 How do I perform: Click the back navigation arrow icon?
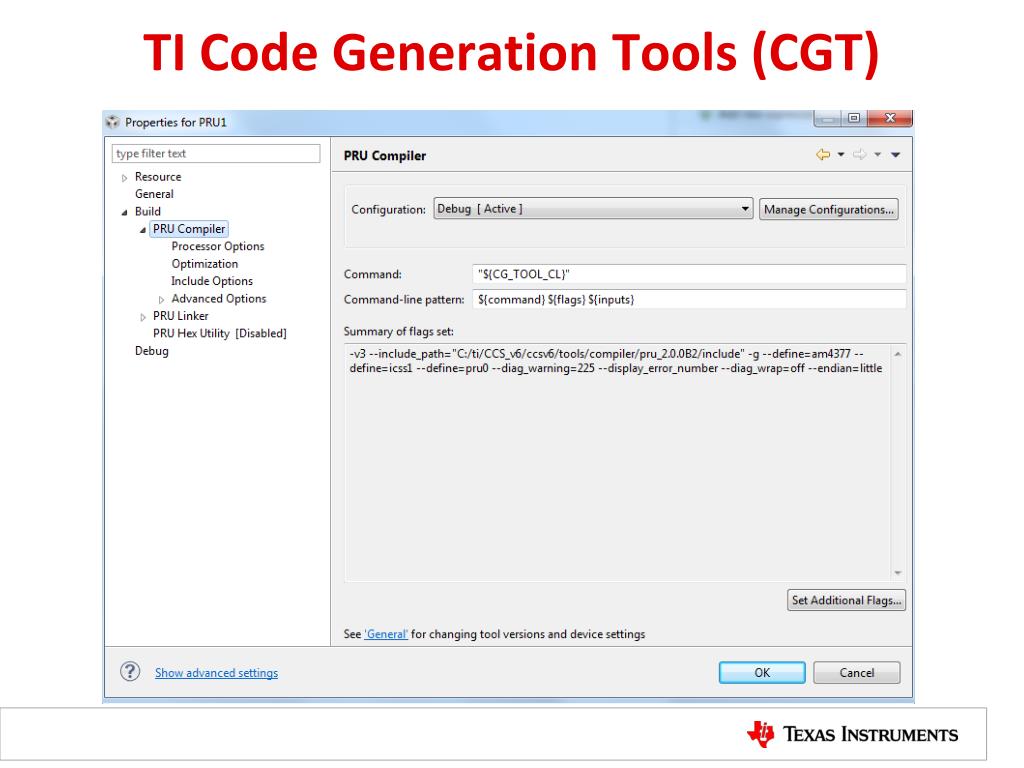click(x=823, y=155)
